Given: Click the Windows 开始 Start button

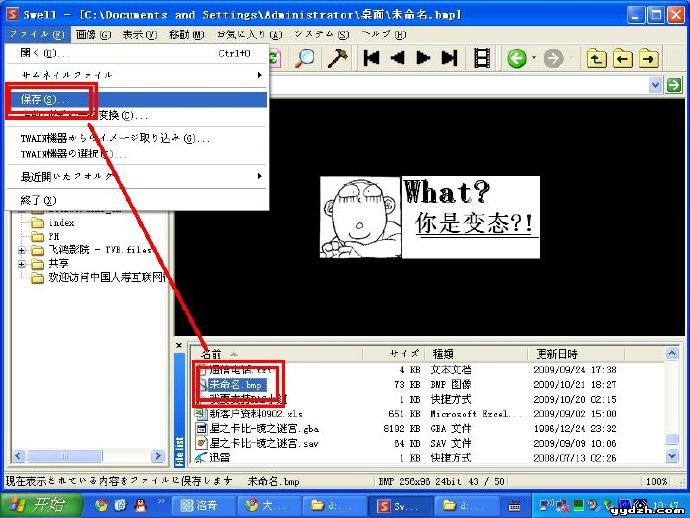Looking at the screenshot, I should (41, 504).
